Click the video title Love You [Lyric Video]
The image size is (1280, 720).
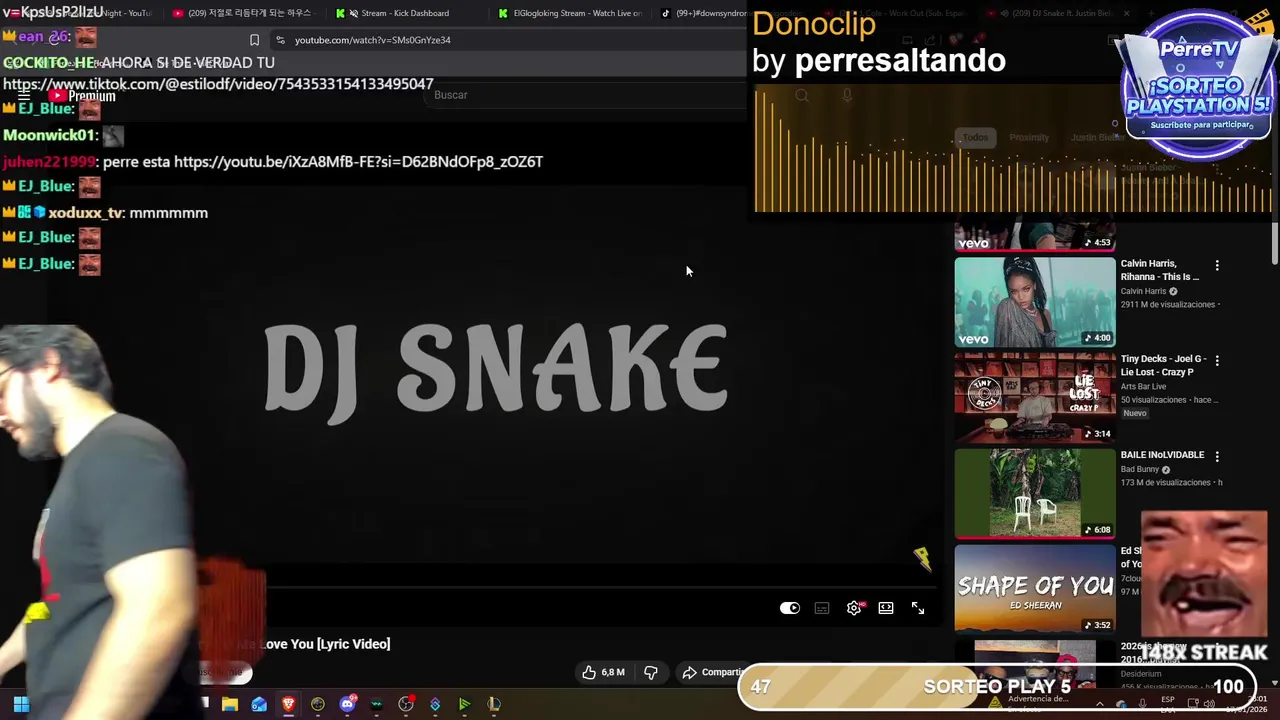325,644
